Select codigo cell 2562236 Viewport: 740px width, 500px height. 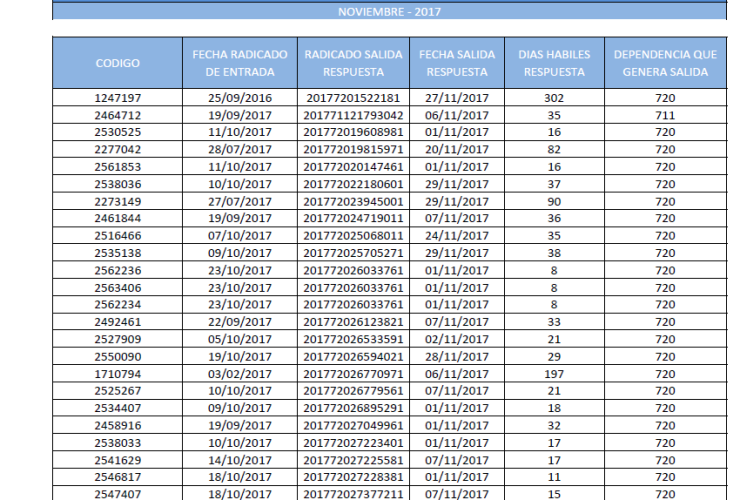pos(118,271)
